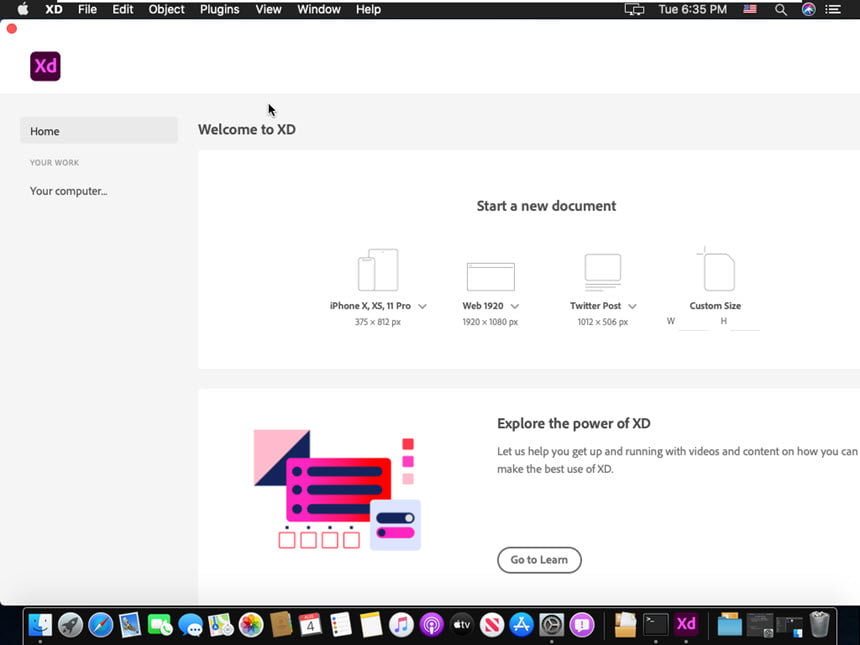Select the Custom Size artboard icon

click(716, 269)
